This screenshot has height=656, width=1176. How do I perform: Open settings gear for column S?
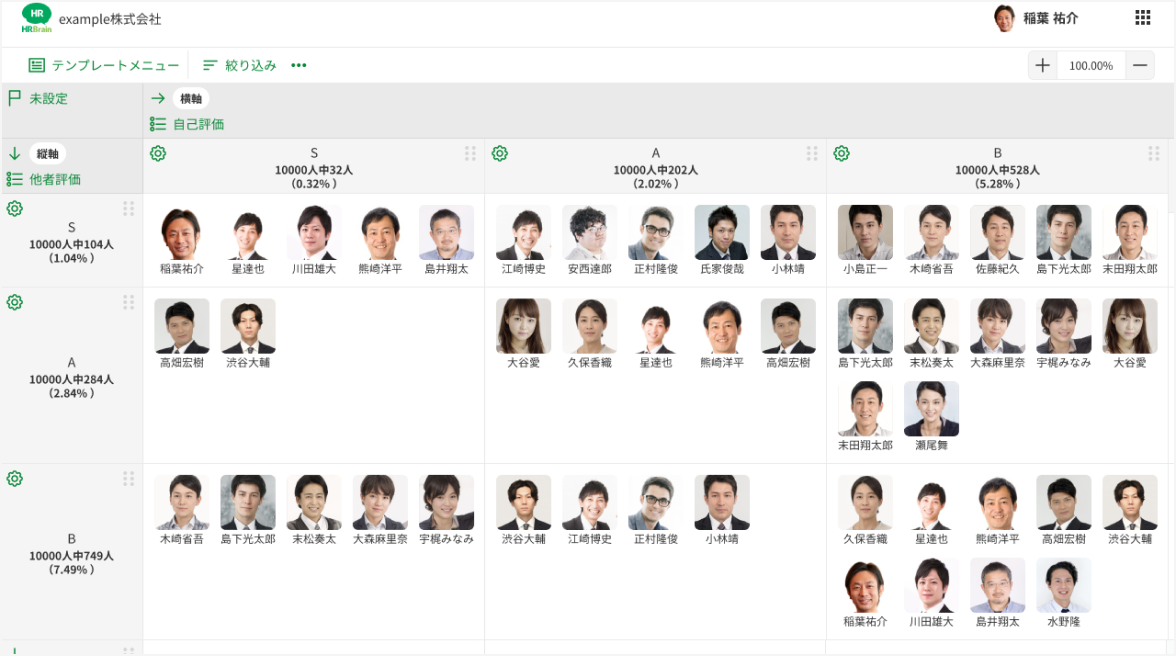(x=158, y=154)
